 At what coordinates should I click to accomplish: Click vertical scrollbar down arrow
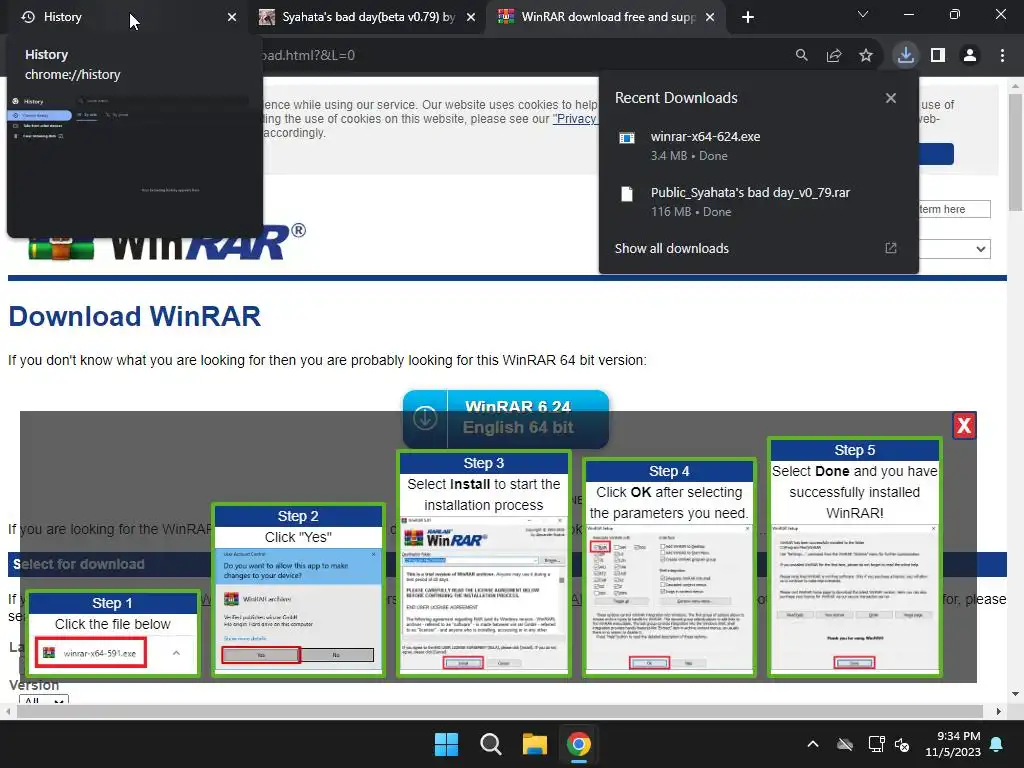[1016, 694]
